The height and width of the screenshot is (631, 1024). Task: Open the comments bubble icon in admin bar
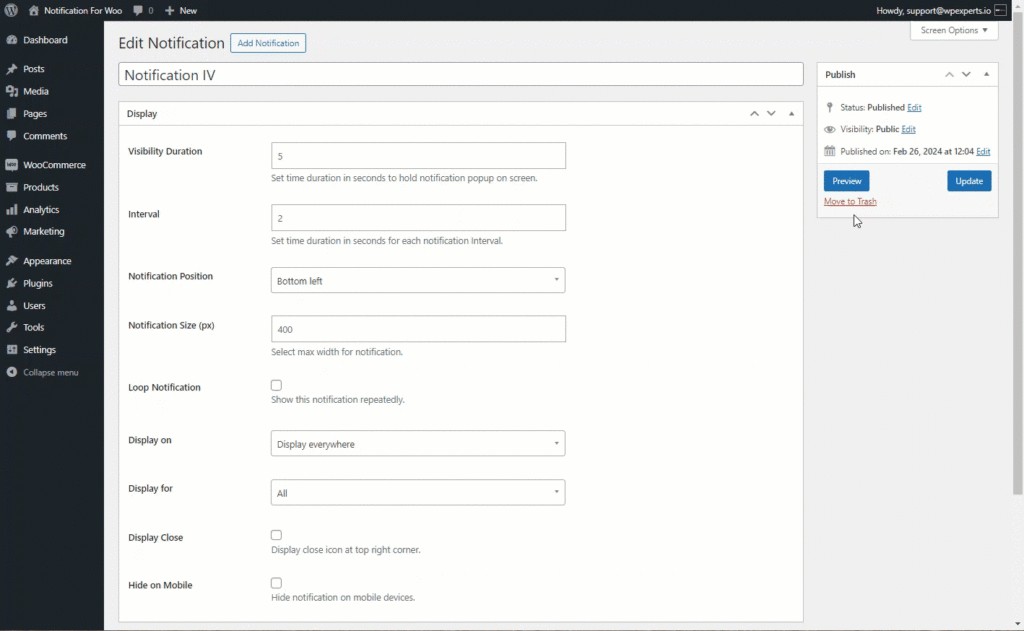click(138, 10)
